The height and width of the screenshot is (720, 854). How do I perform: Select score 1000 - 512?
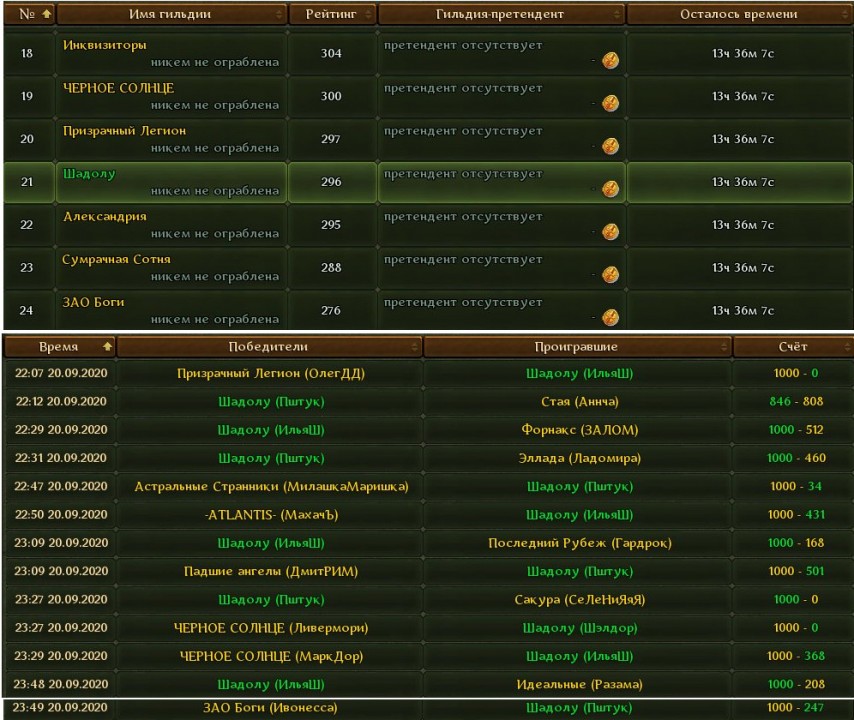point(796,430)
